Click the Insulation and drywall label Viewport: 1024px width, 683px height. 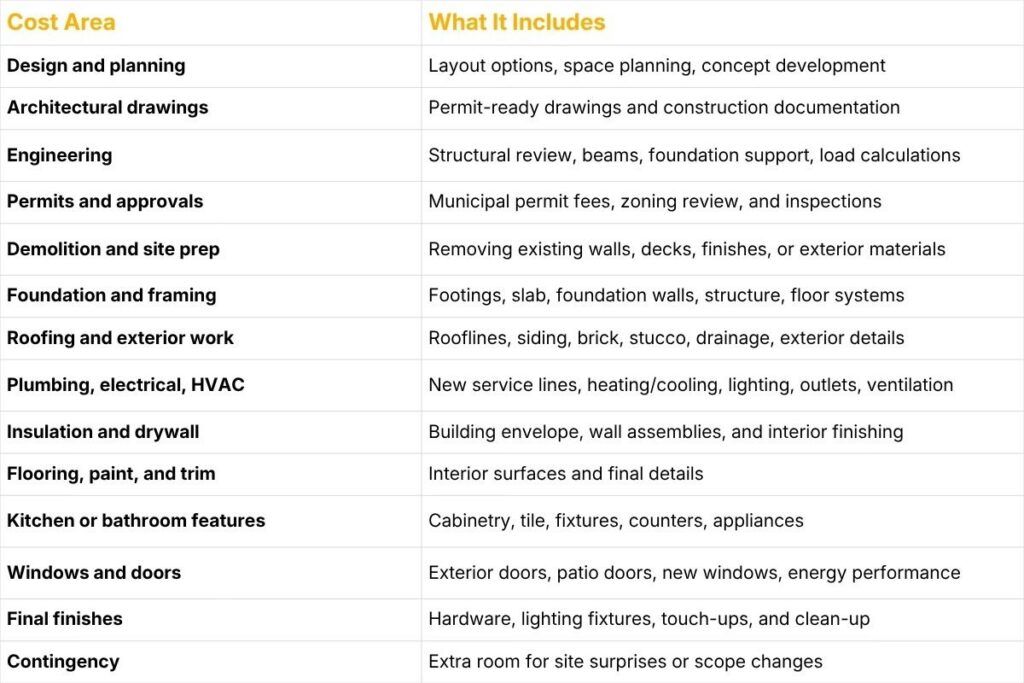(103, 432)
